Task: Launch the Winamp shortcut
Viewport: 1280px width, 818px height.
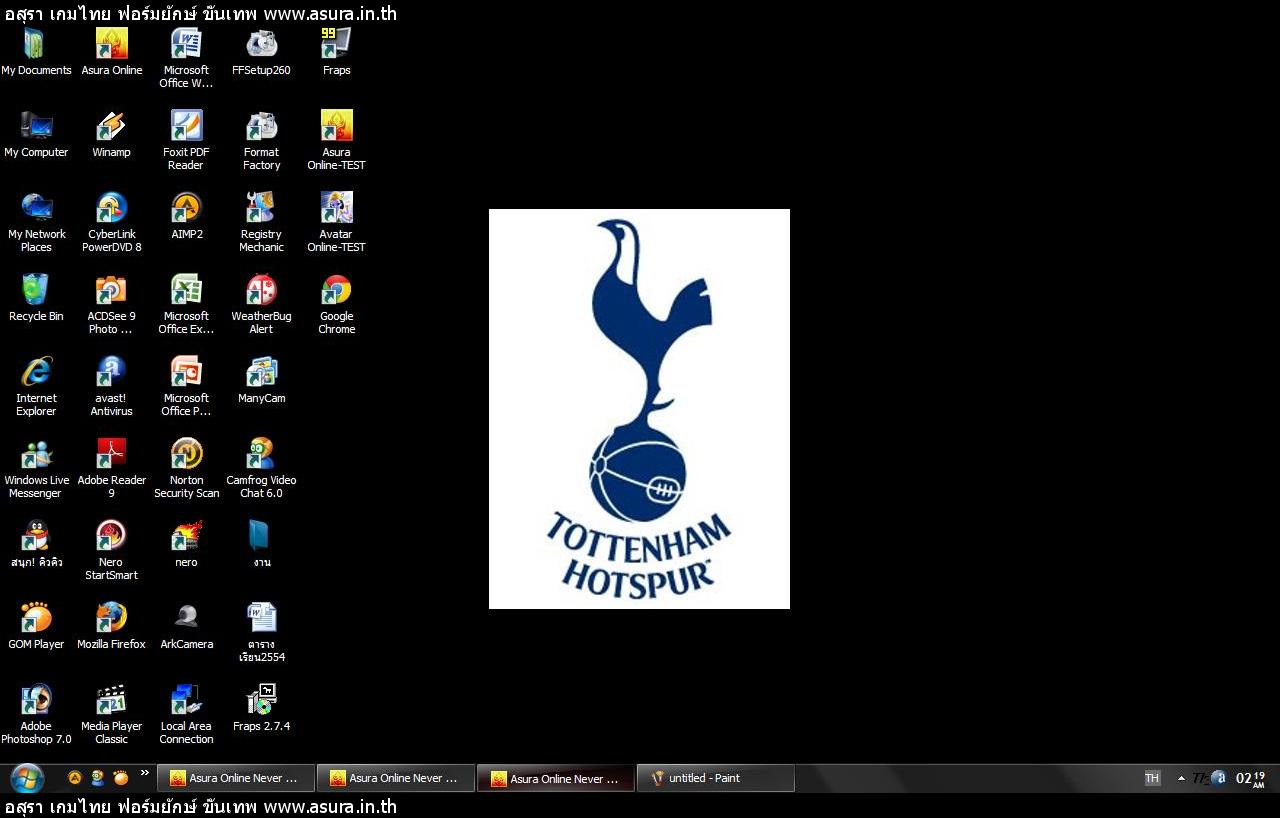Action: click(111, 134)
